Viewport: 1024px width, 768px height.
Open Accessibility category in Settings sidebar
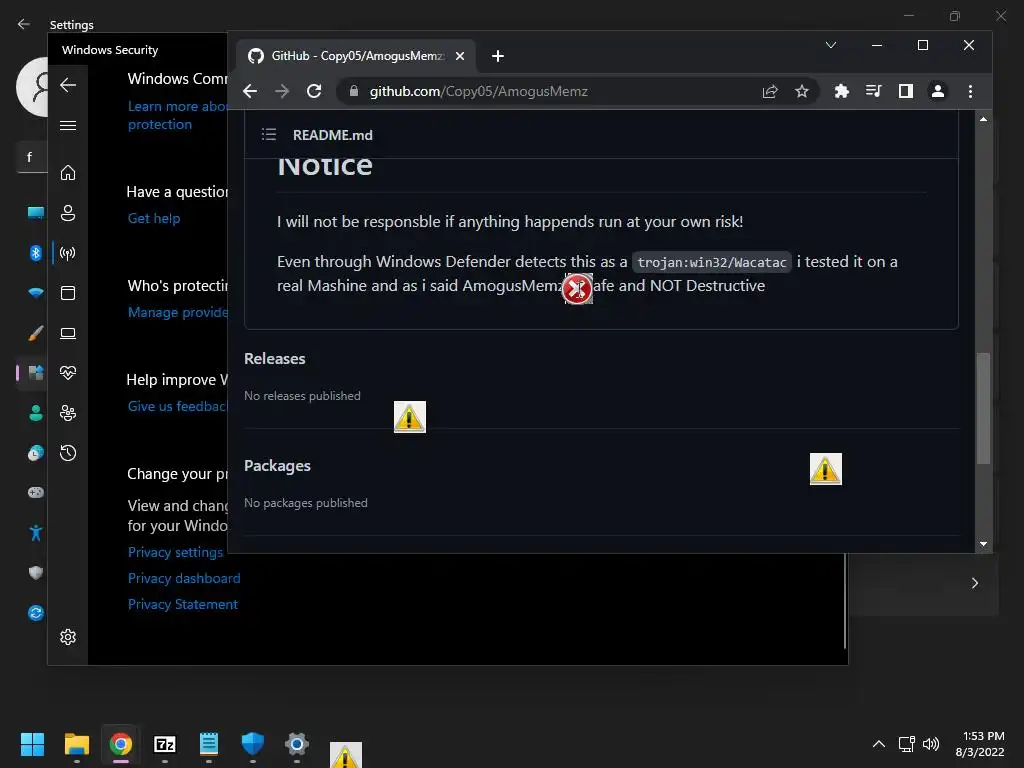pos(35,533)
